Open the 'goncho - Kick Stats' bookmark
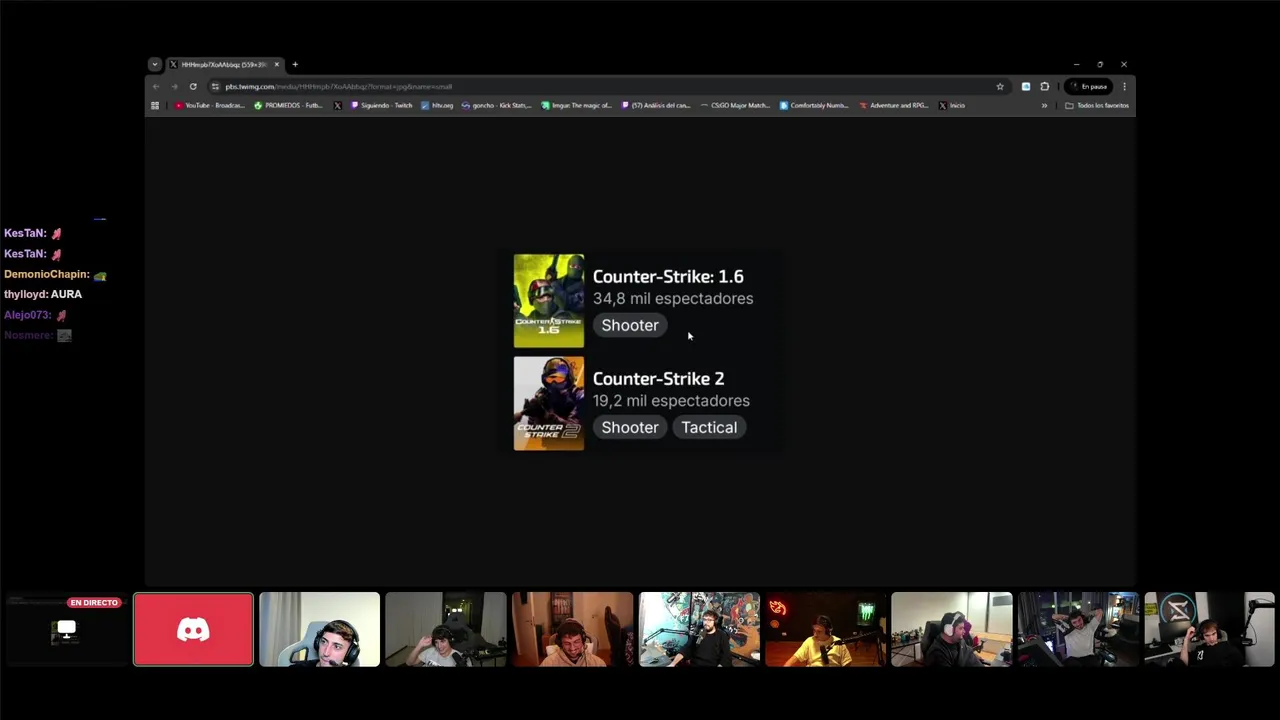This screenshot has height=720, width=1280. click(x=496, y=105)
